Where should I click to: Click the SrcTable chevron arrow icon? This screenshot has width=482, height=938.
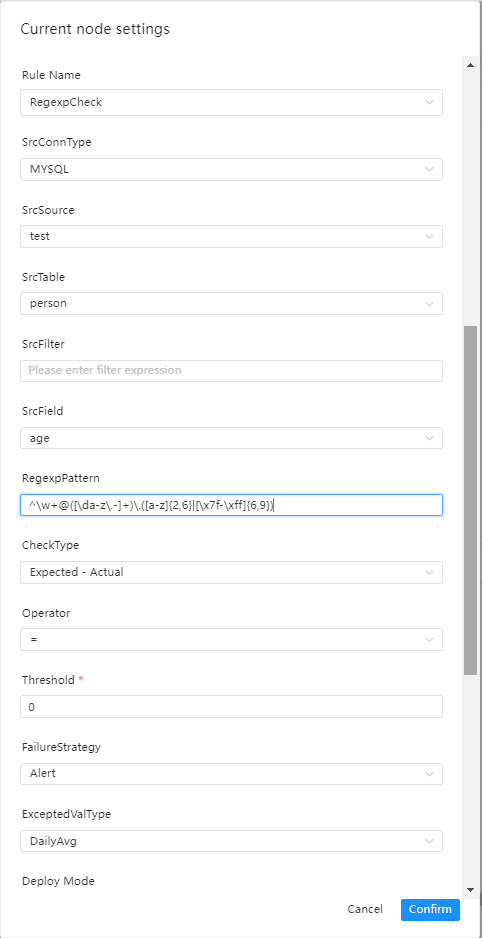click(429, 303)
